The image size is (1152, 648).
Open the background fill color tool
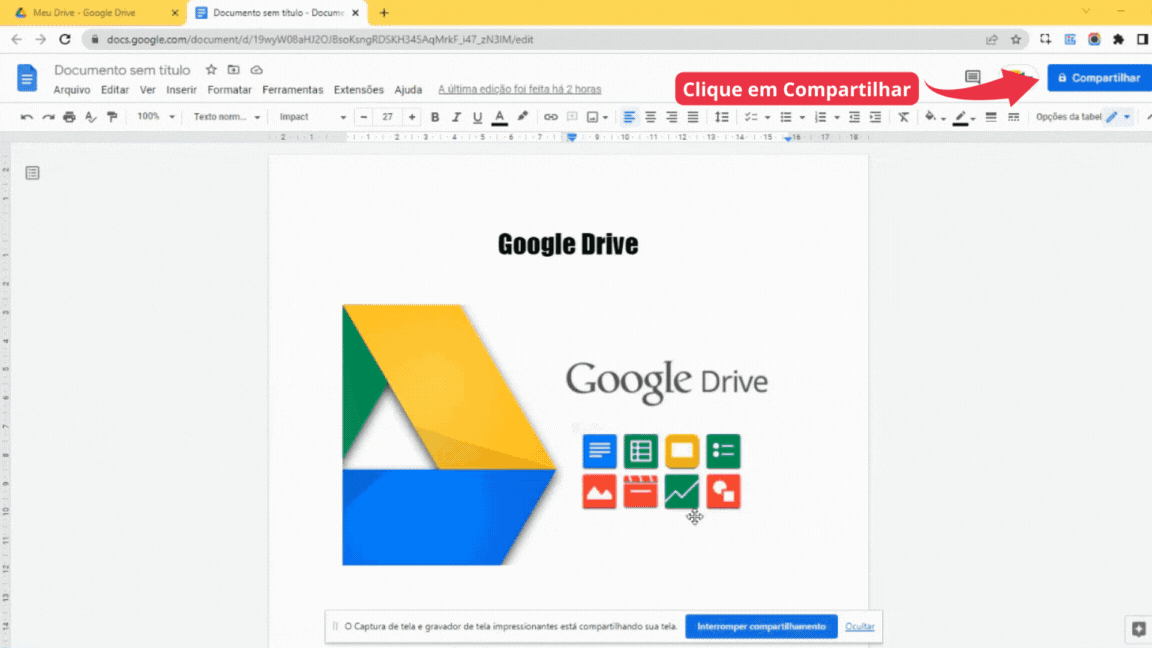(x=931, y=117)
